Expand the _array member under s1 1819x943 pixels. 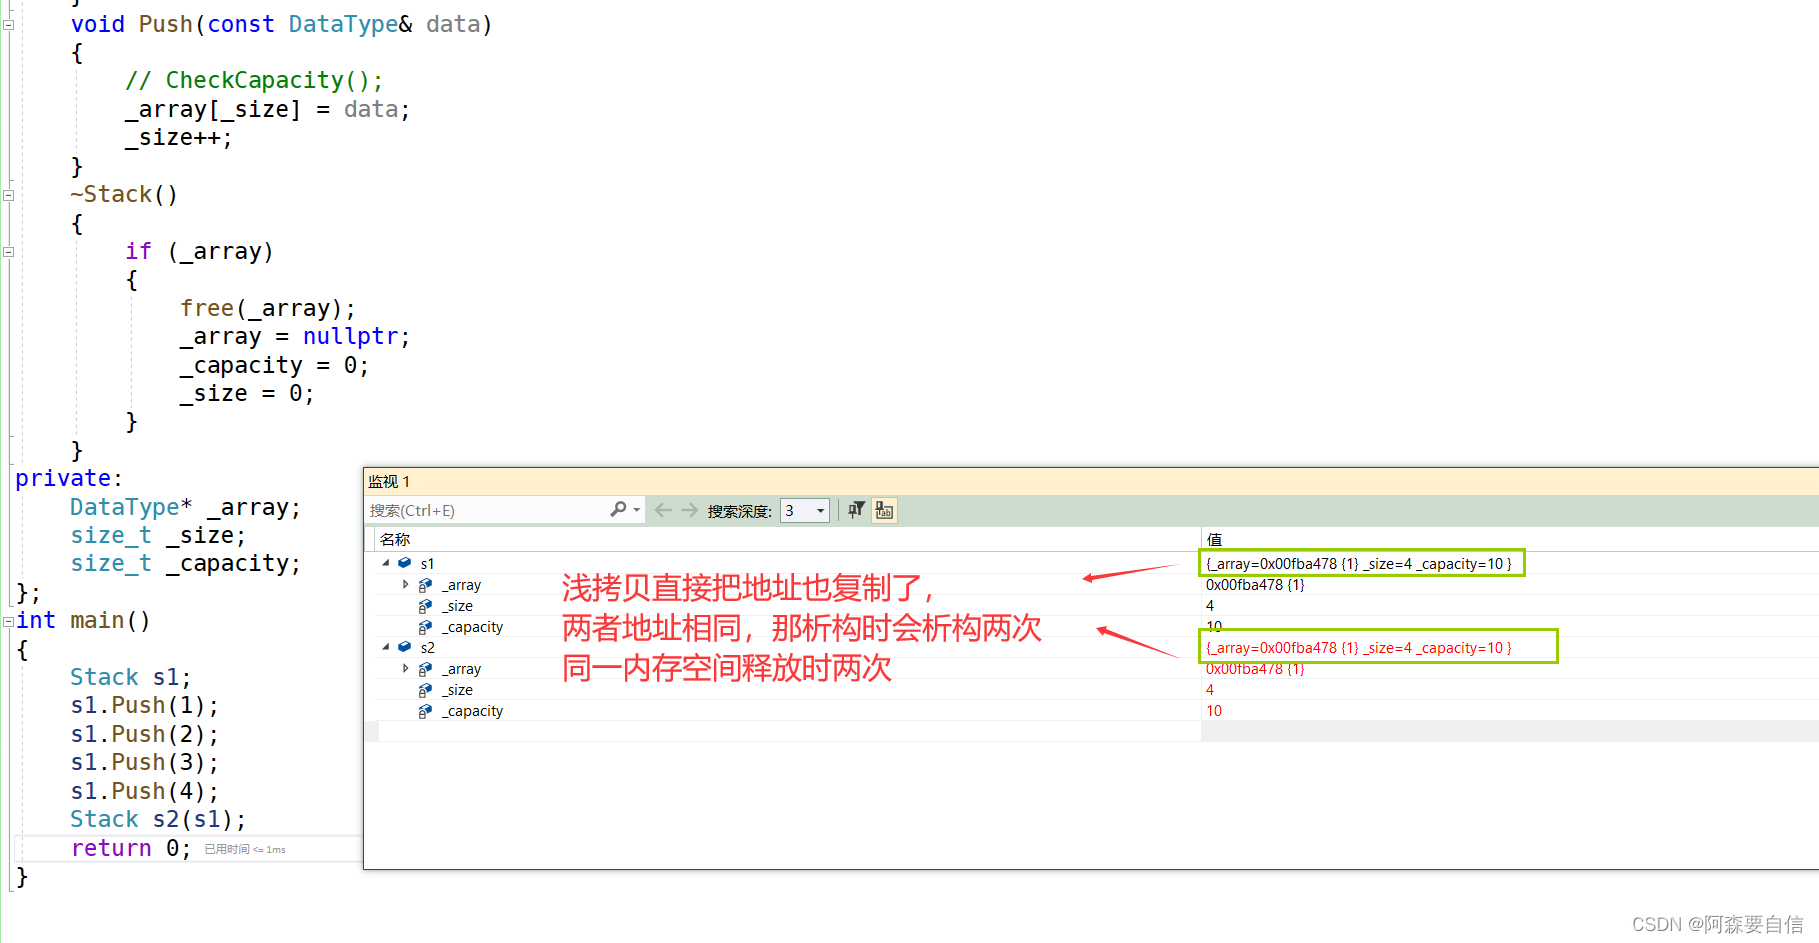(x=405, y=584)
